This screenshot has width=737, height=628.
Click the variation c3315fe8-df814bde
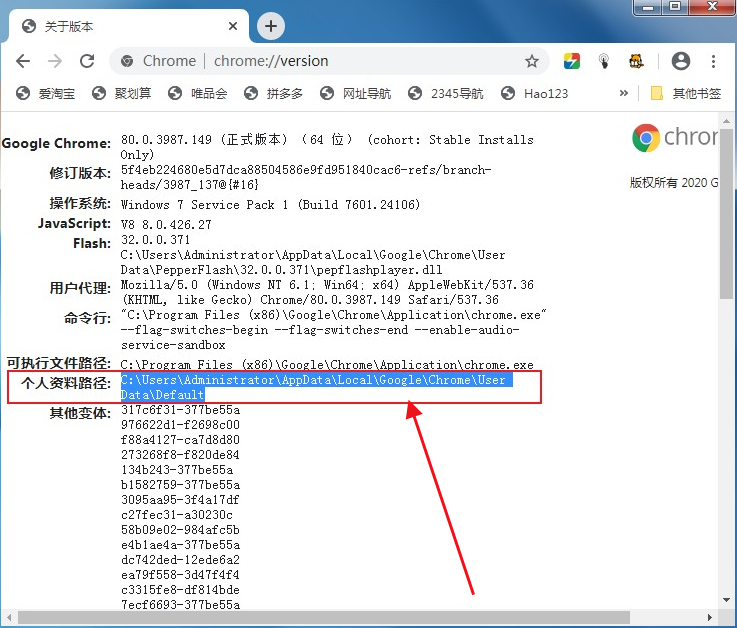pyautogui.click(x=180, y=590)
